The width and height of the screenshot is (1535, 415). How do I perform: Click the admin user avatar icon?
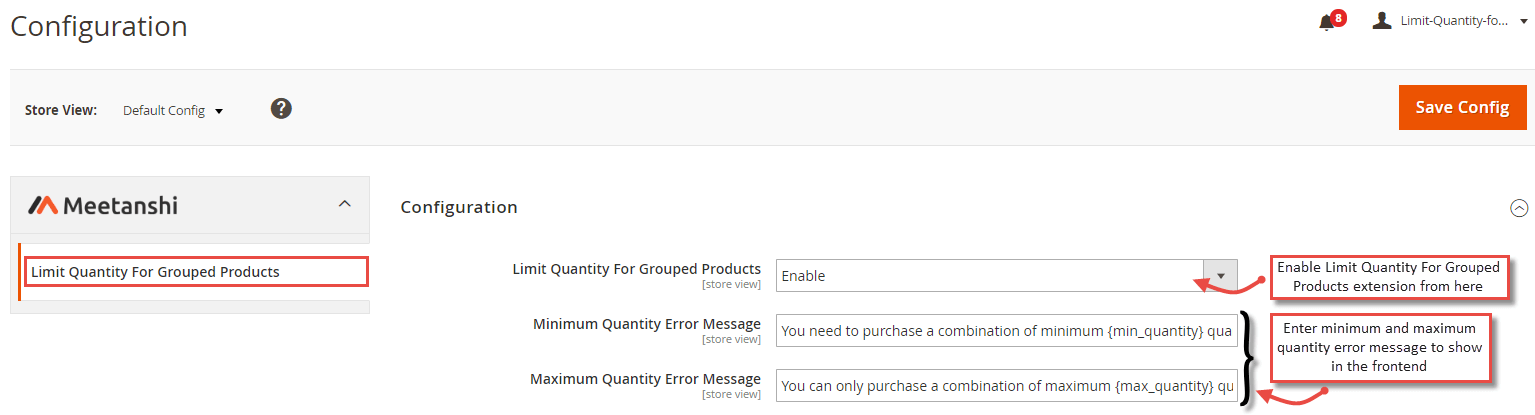[x=1382, y=21]
